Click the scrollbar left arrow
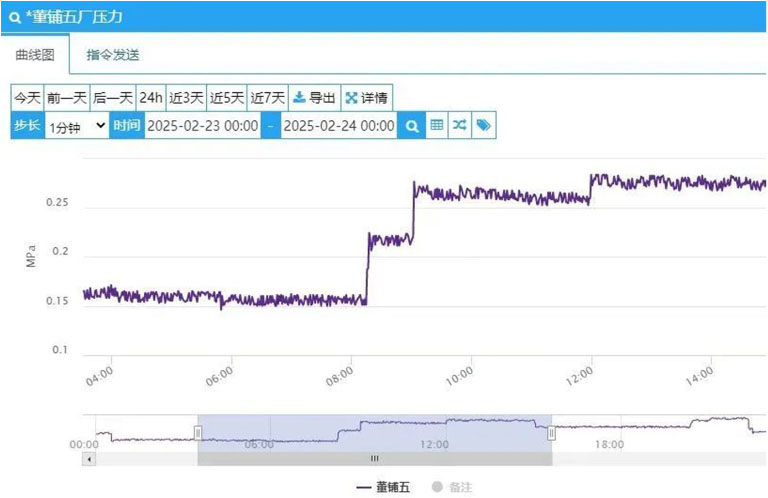 (x=89, y=459)
